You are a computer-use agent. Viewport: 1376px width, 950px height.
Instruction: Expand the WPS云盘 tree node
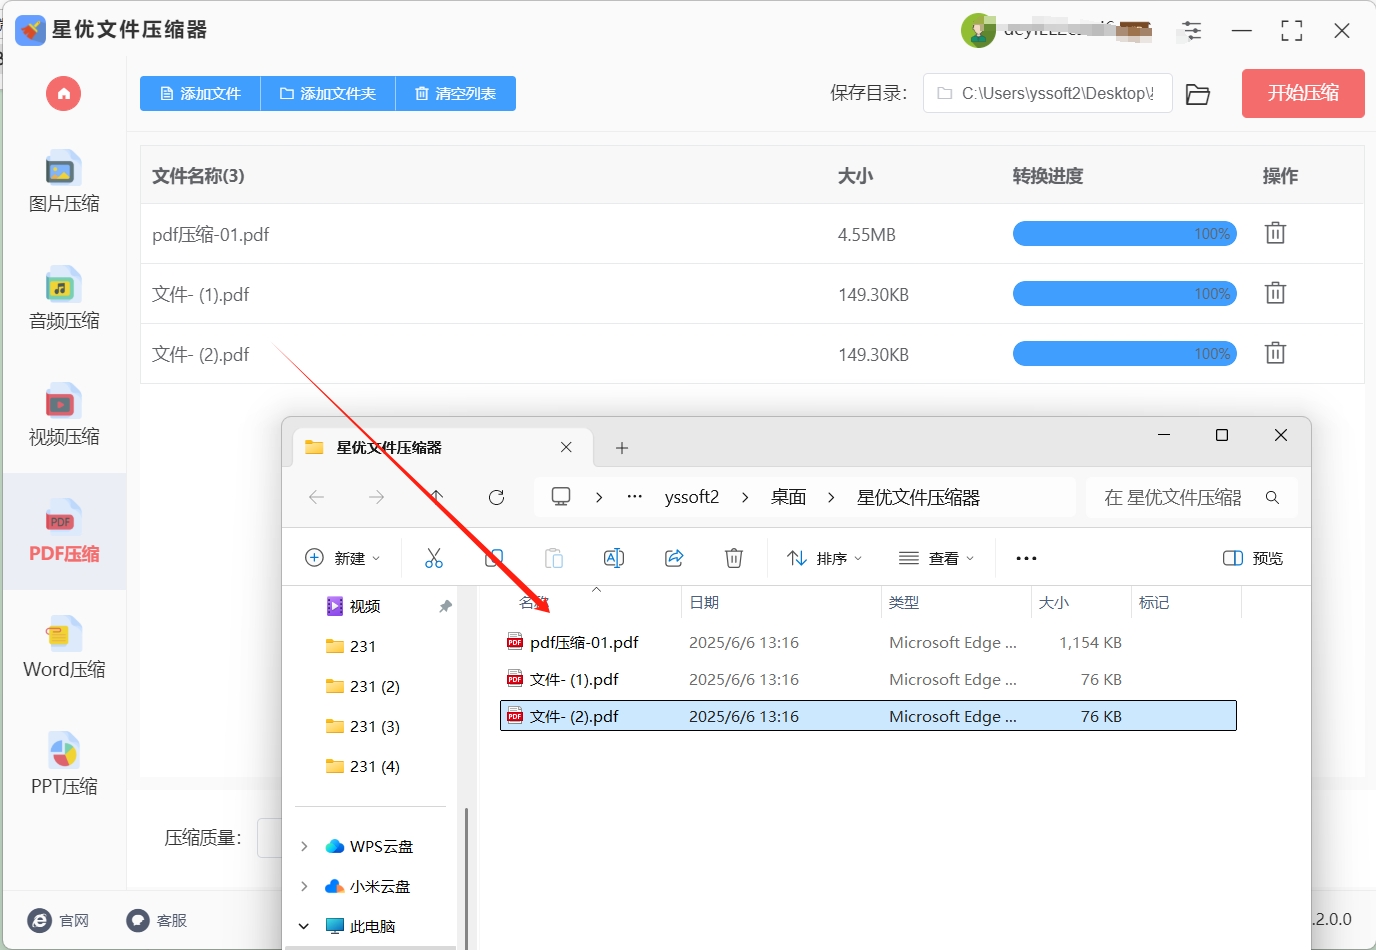click(304, 846)
